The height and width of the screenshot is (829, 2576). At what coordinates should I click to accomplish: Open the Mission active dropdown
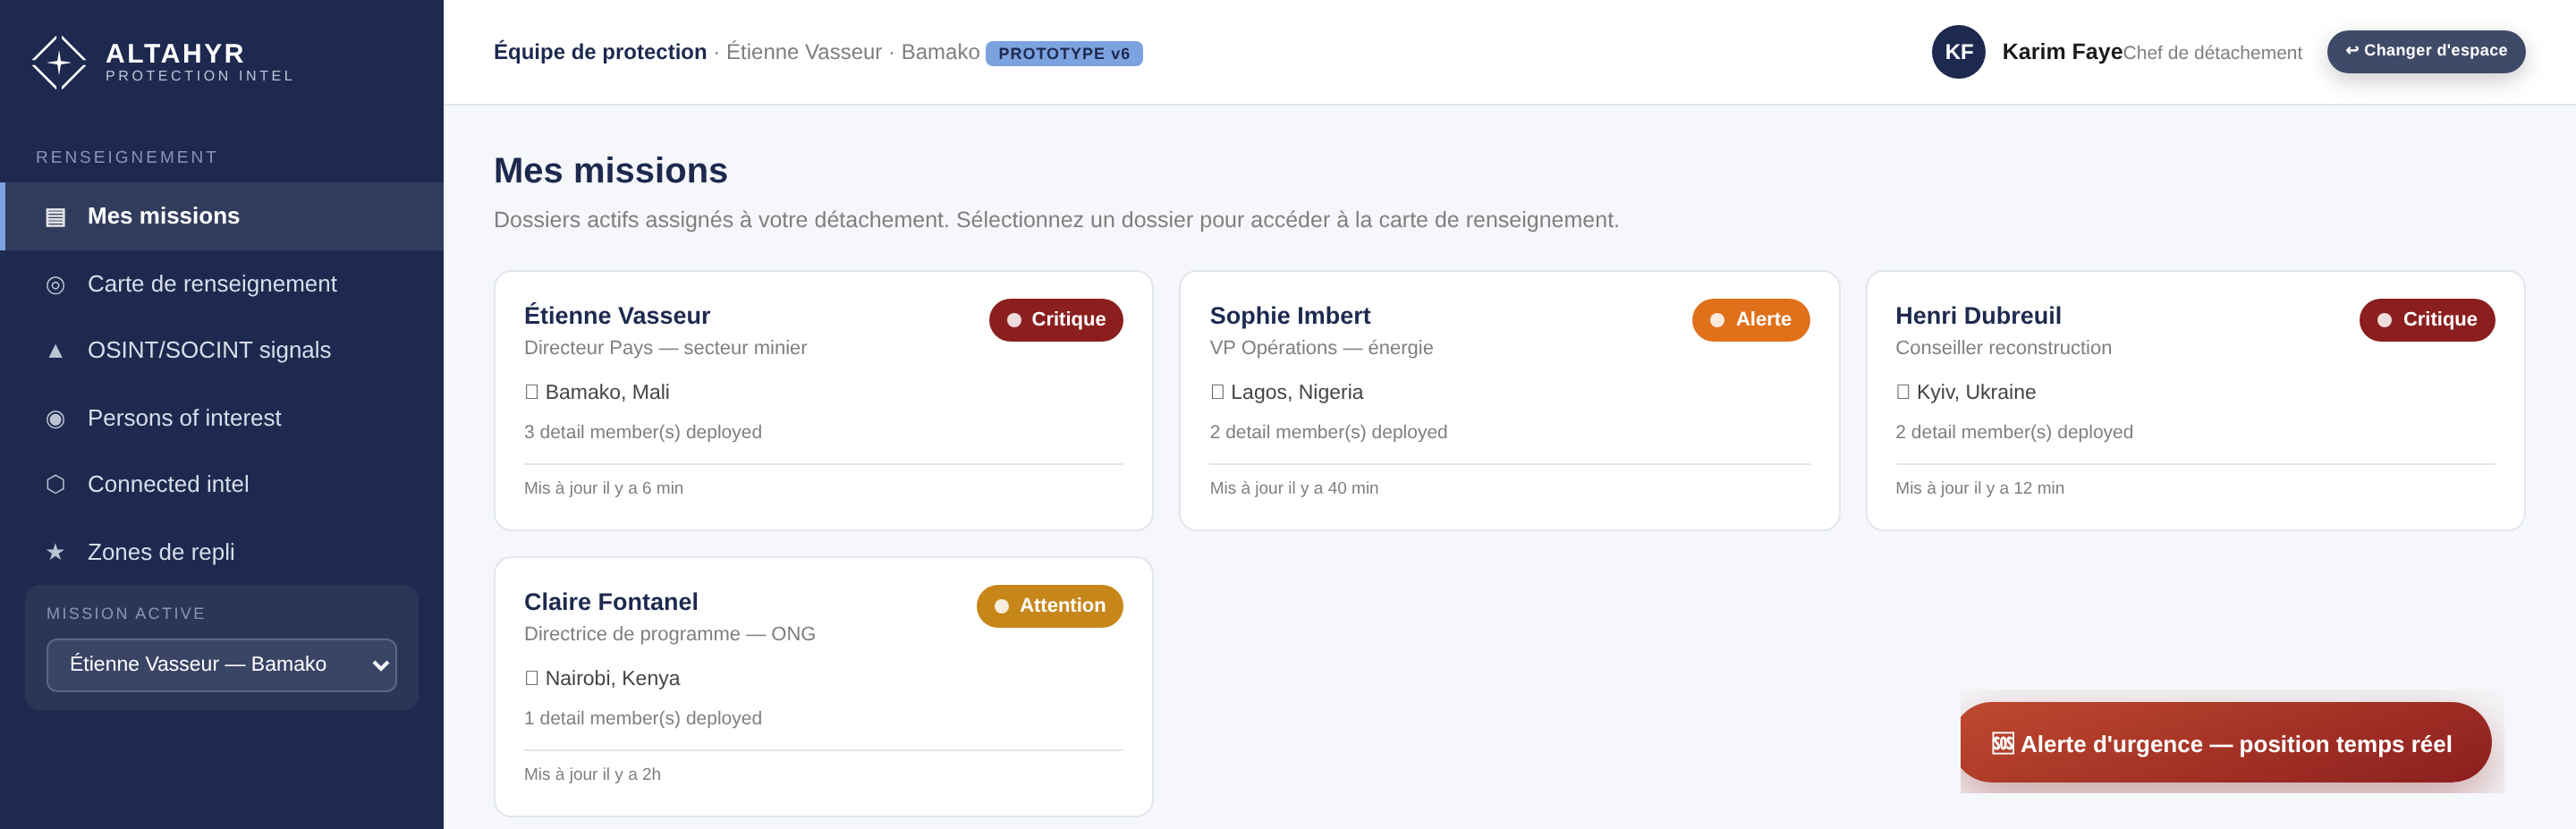pyautogui.click(x=221, y=665)
